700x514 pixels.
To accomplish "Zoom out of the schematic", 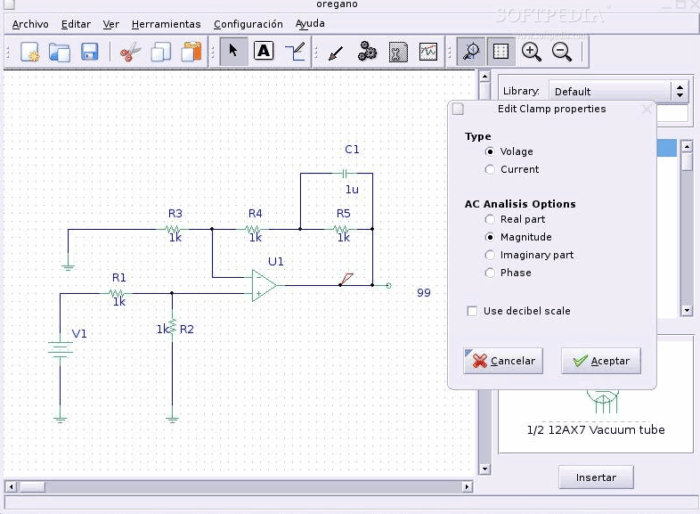I will point(562,52).
